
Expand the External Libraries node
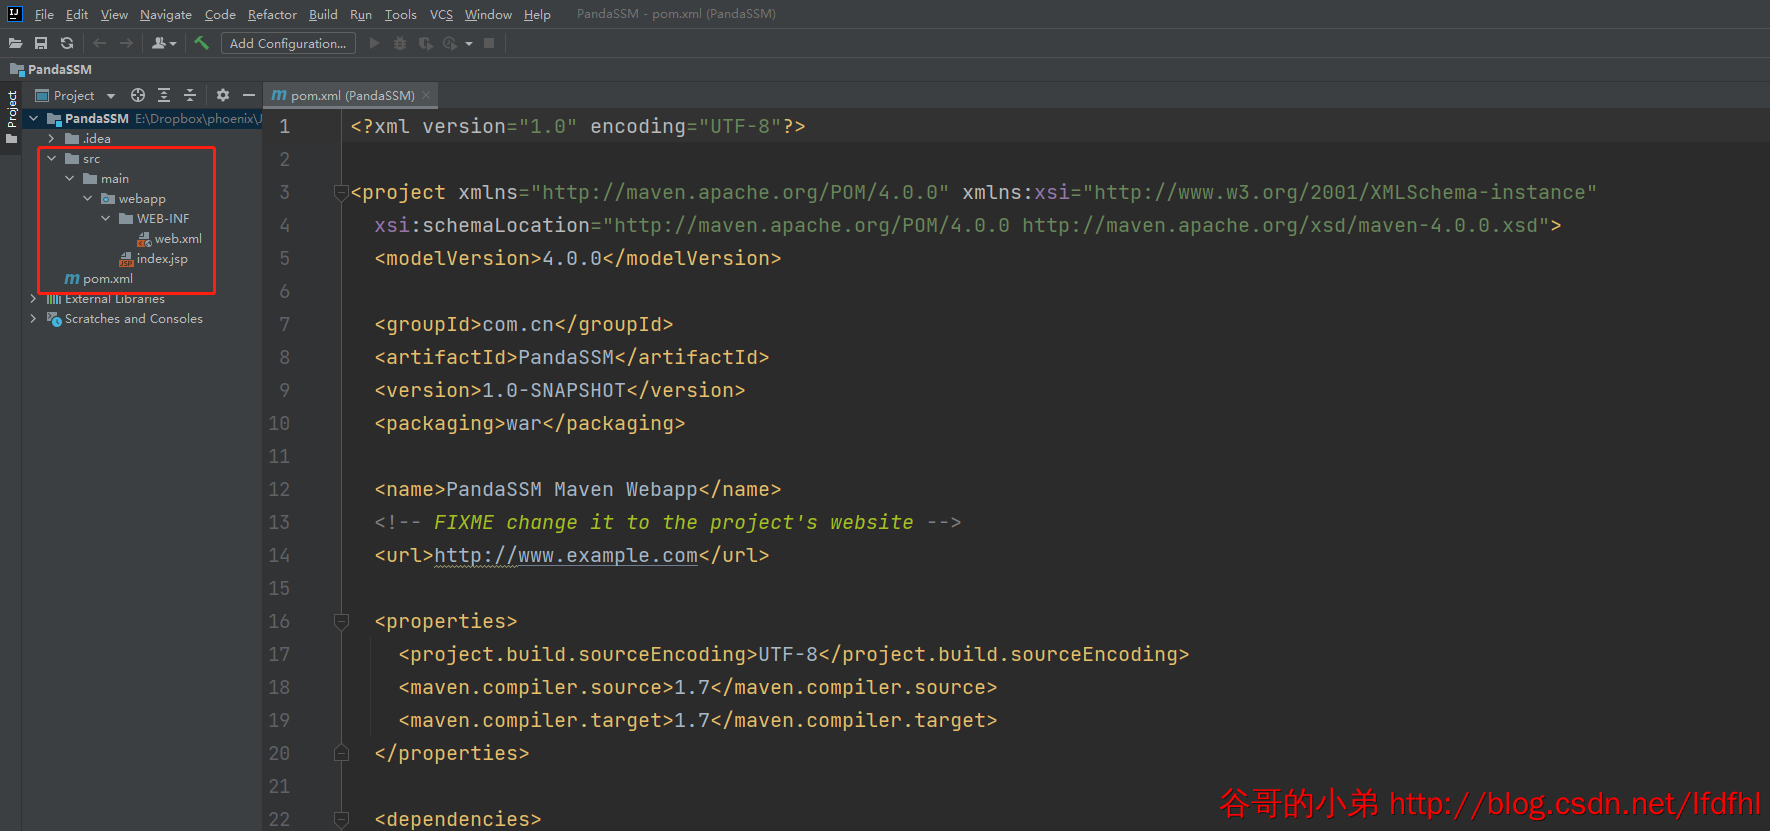click(33, 299)
